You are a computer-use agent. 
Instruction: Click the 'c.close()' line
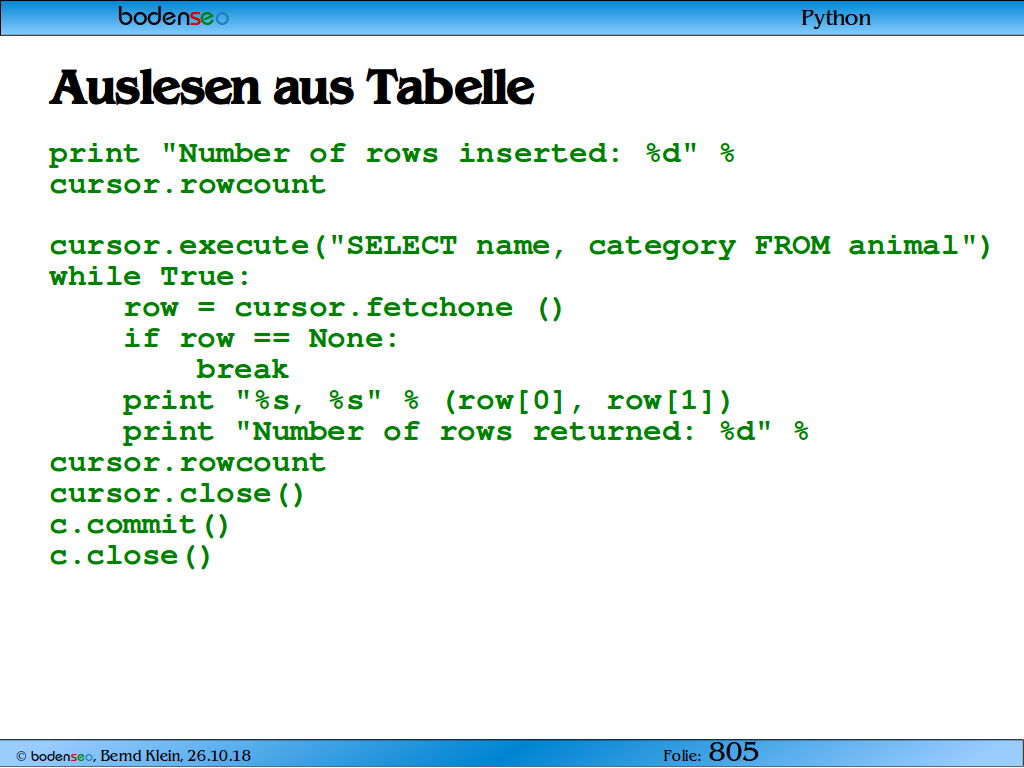pyautogui.click(x=131, y=556)
